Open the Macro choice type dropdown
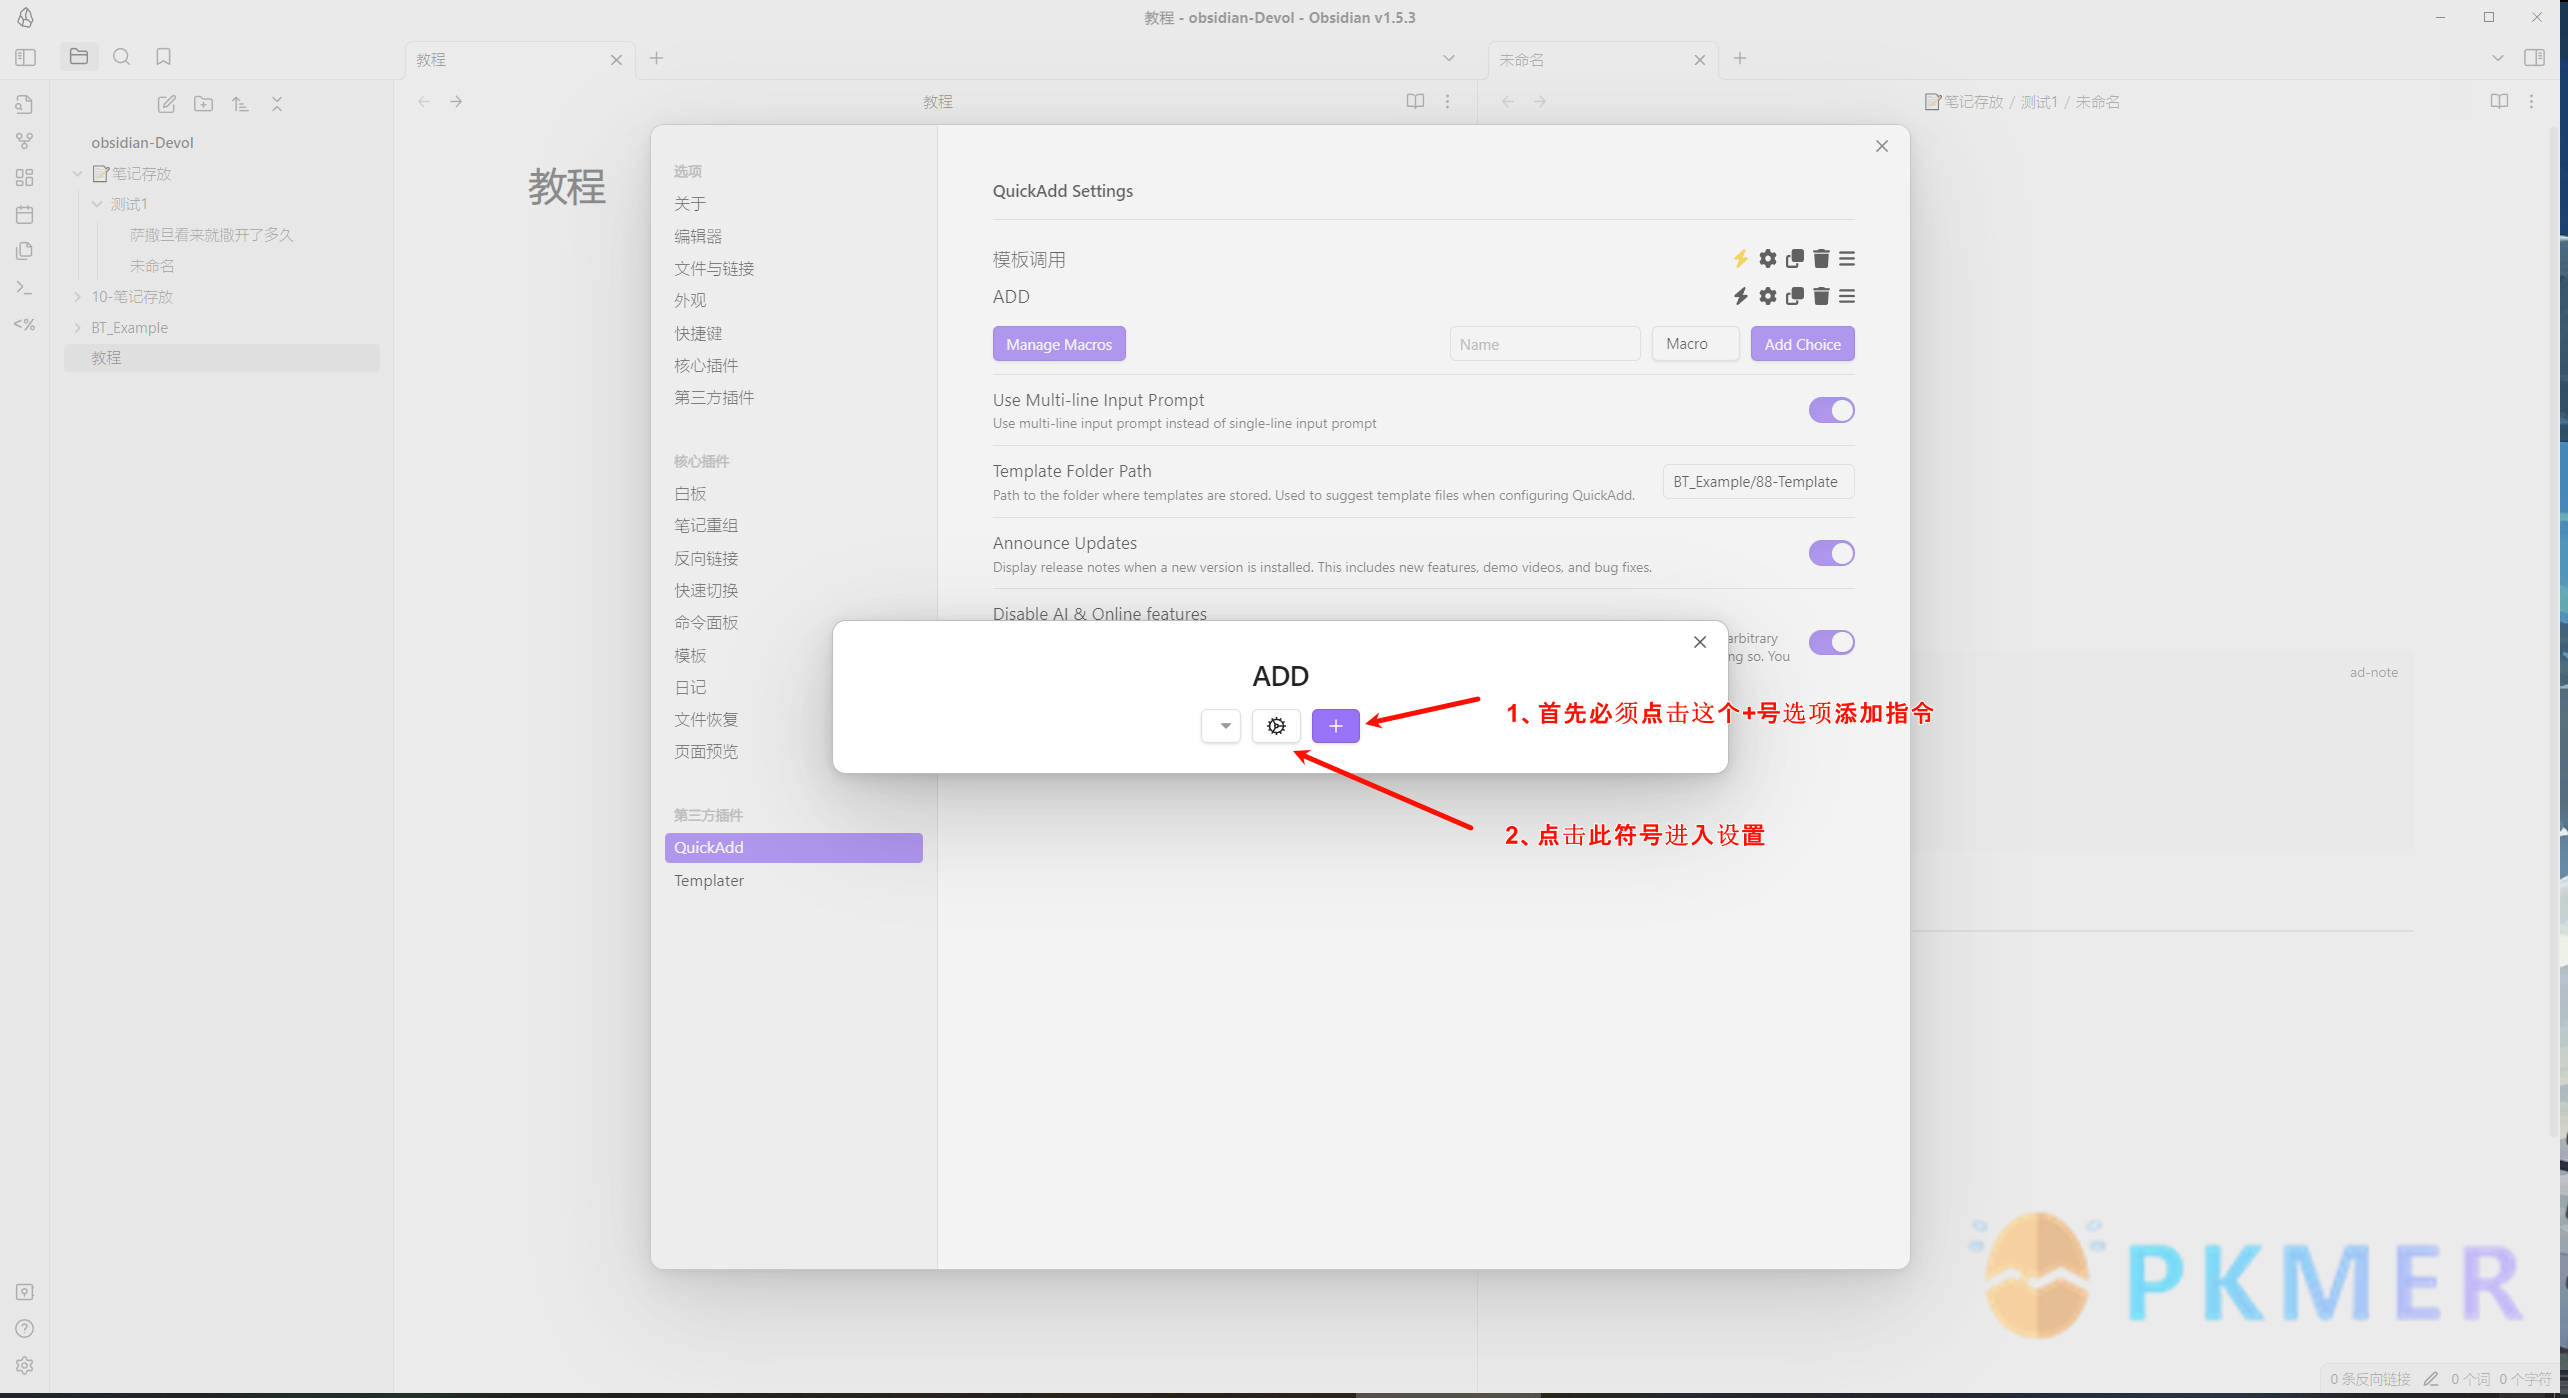 click(1695, 344)
